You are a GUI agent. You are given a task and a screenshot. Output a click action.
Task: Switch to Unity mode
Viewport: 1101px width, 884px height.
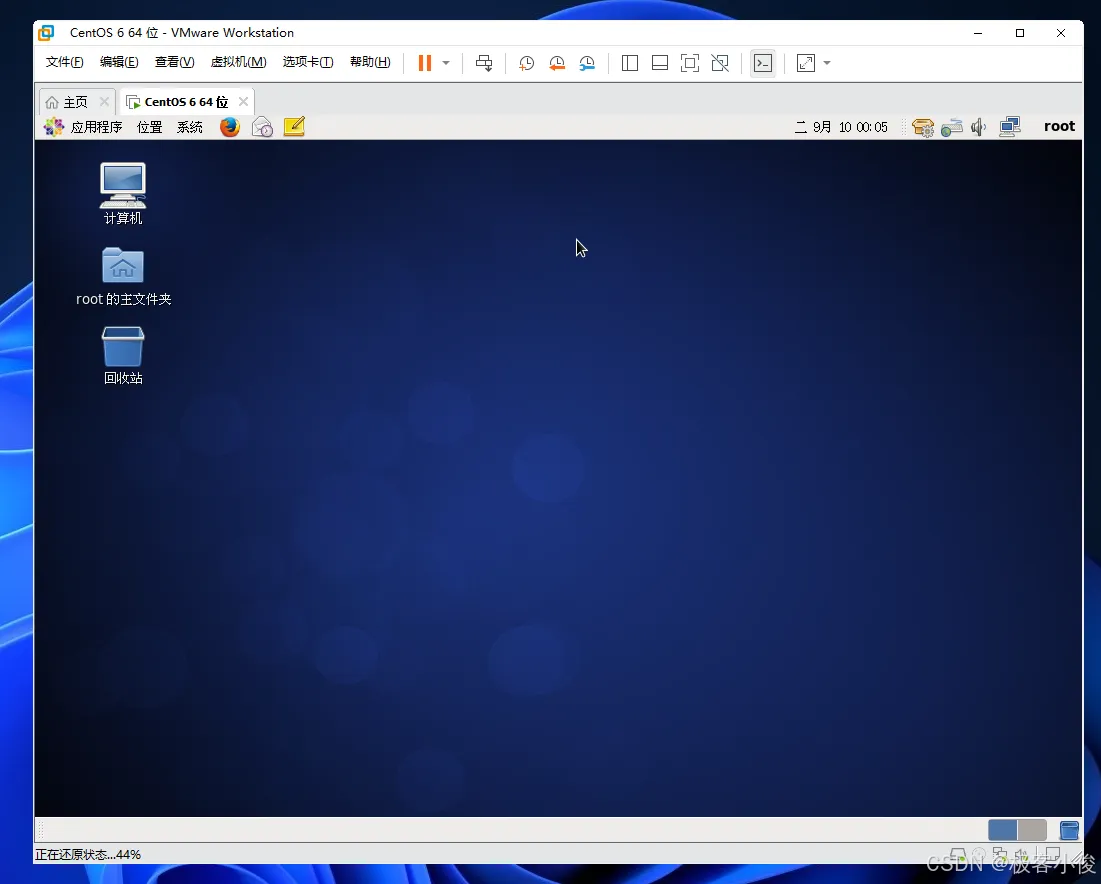pyautogui.click(x=720, y=63)
